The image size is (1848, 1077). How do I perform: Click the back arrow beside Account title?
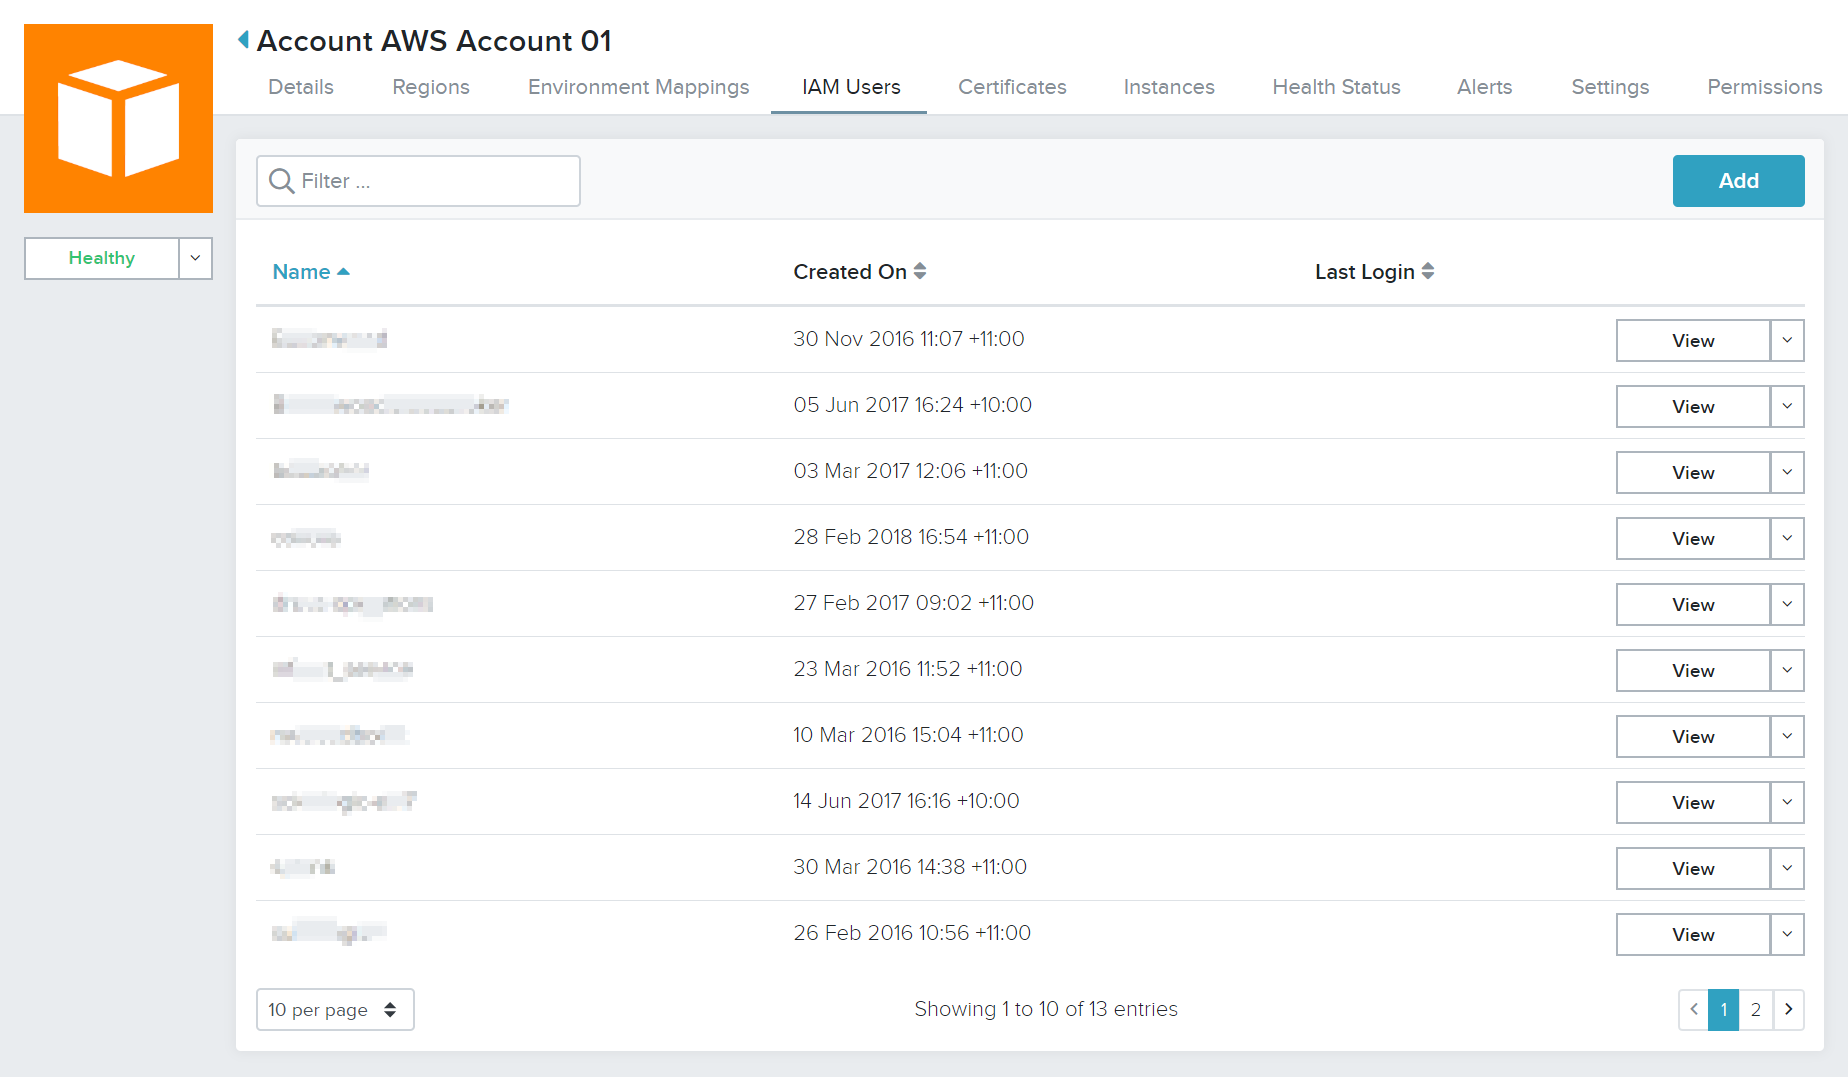click(243, 40)
